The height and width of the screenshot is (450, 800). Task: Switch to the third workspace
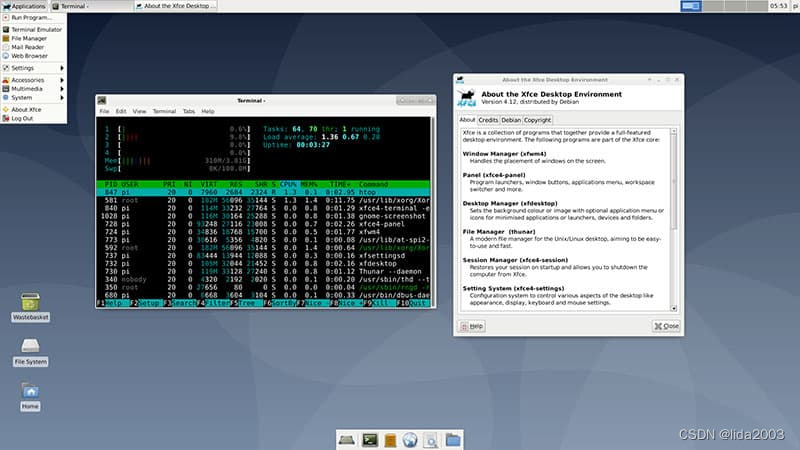pos(735,6)
